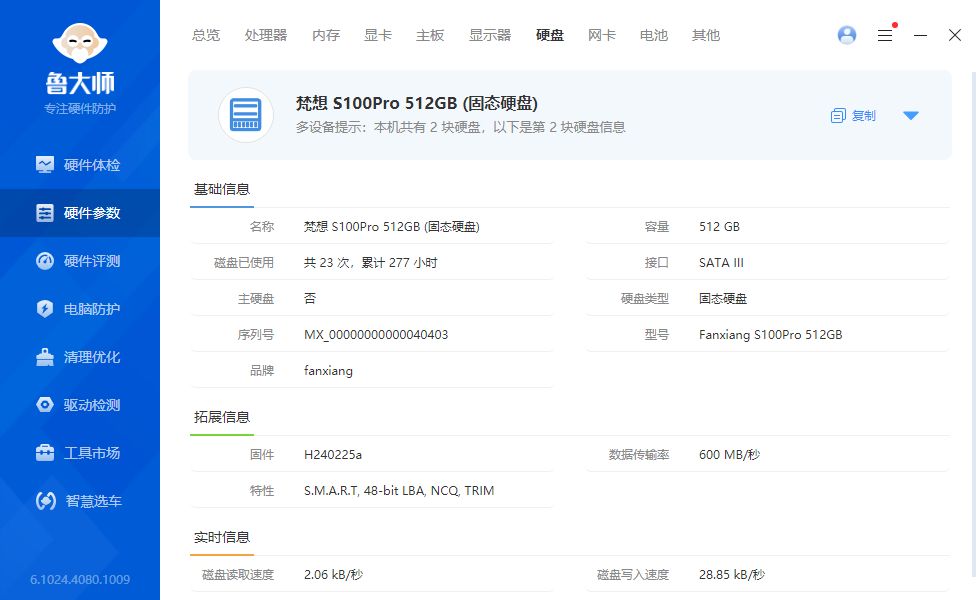Open the 显示器 tab
Image resolution: width=980 pixels, height=600 pixels.
[490, 35]
